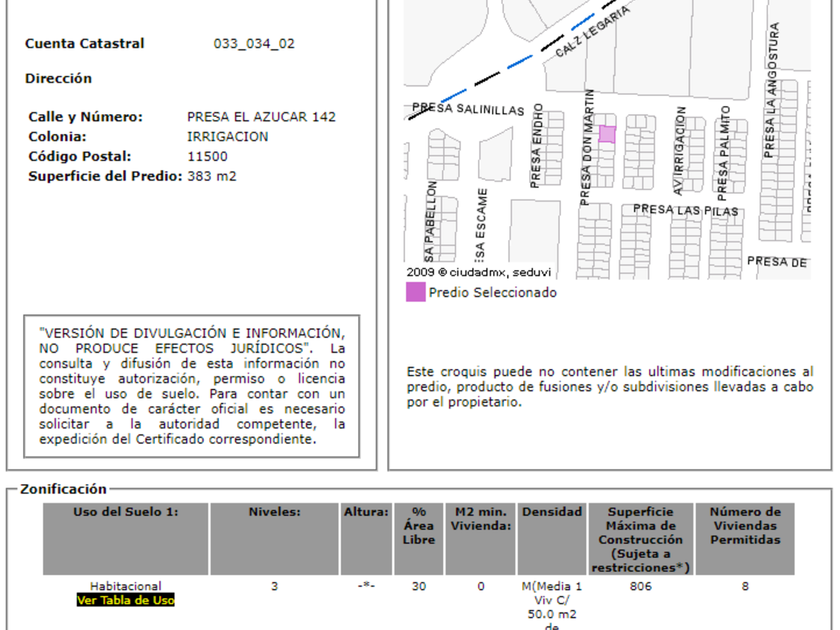Click the Niveles value 3
The image size is (840, 630).
274,586
